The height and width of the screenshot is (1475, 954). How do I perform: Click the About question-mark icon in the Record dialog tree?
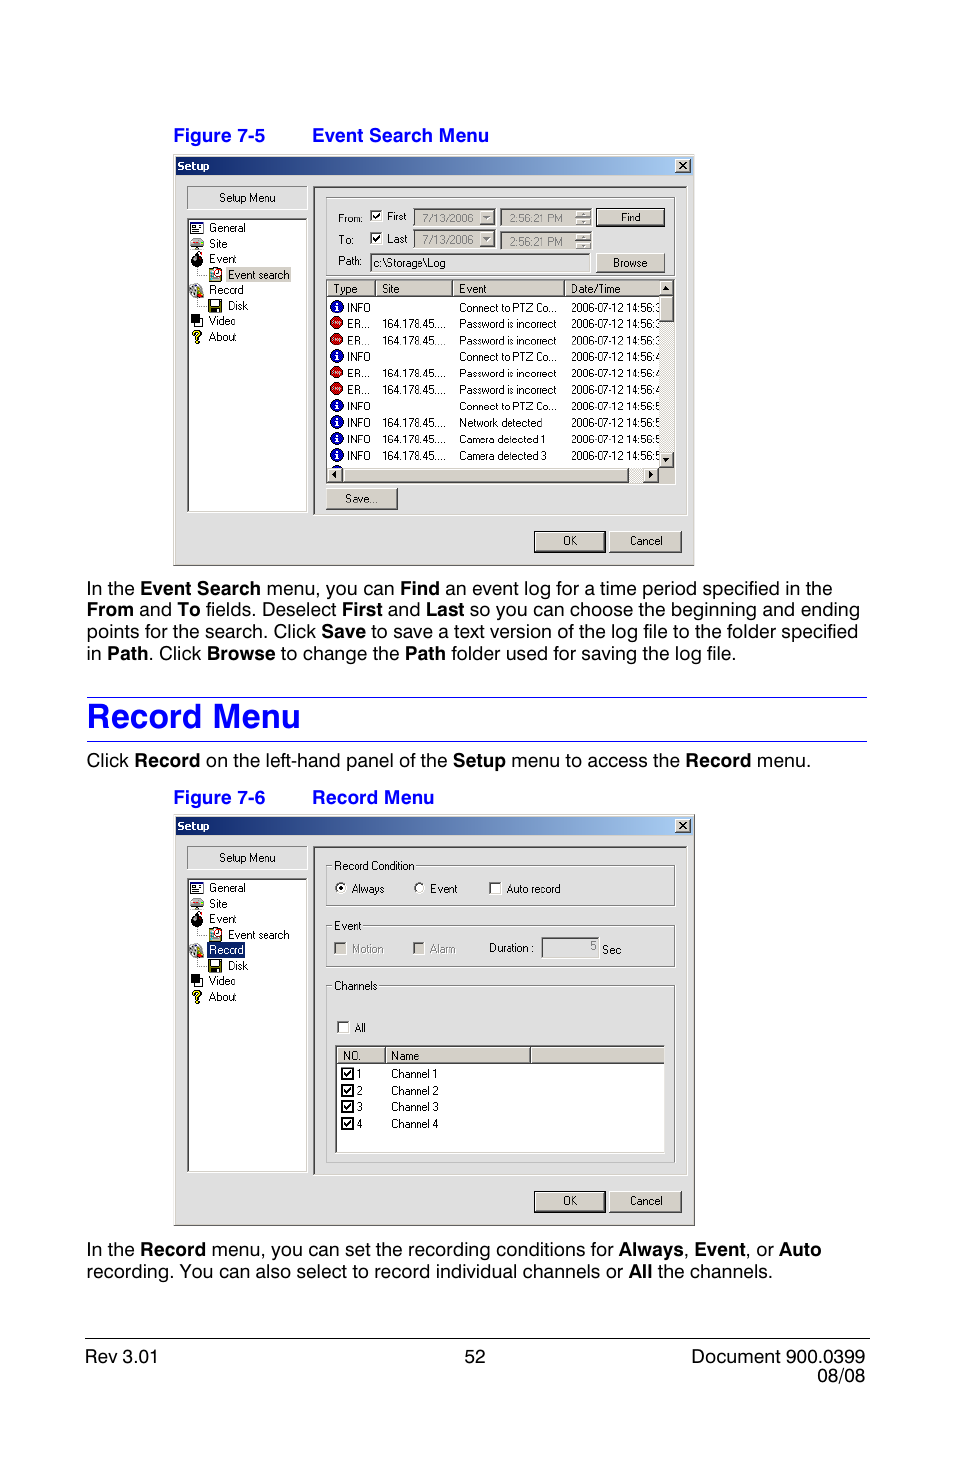click(197, 997)
